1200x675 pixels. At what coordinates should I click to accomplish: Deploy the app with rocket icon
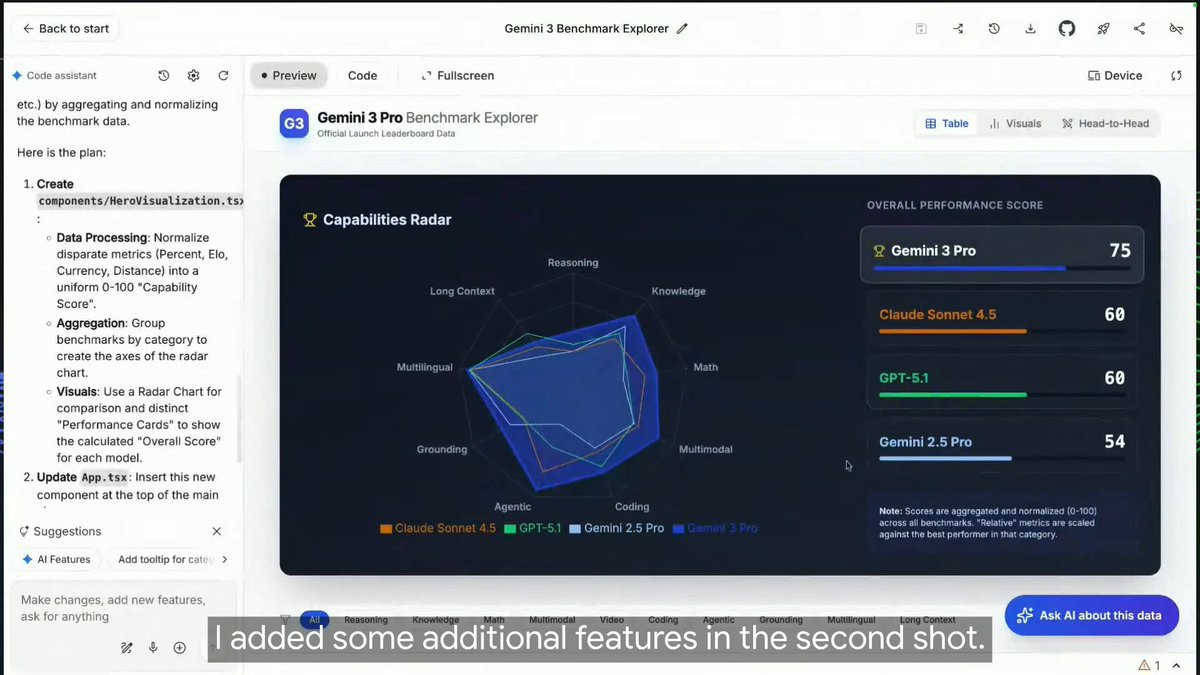(x=1103, y=29)
